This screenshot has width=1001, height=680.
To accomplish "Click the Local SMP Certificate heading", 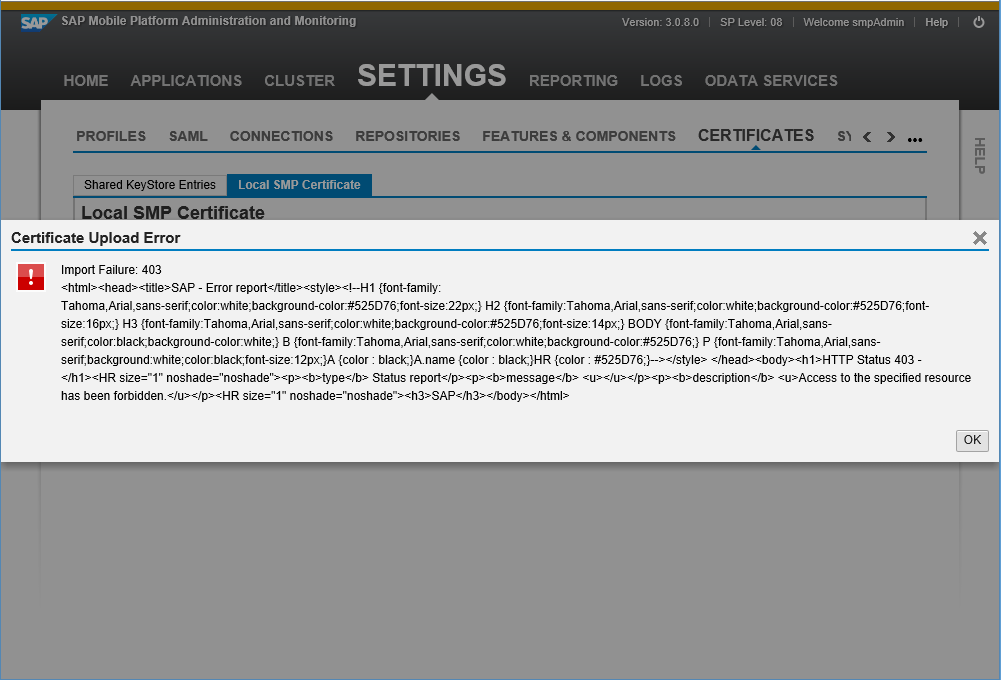I will tap(173, 213).
